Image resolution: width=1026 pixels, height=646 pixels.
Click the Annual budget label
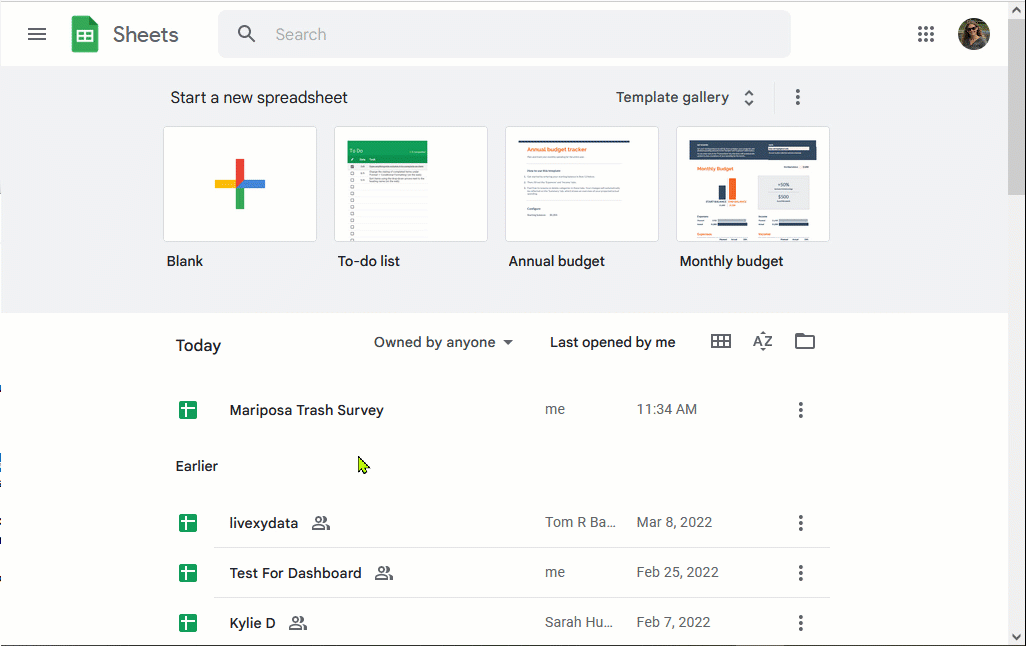pyautogui.click(x=556, y=261)
